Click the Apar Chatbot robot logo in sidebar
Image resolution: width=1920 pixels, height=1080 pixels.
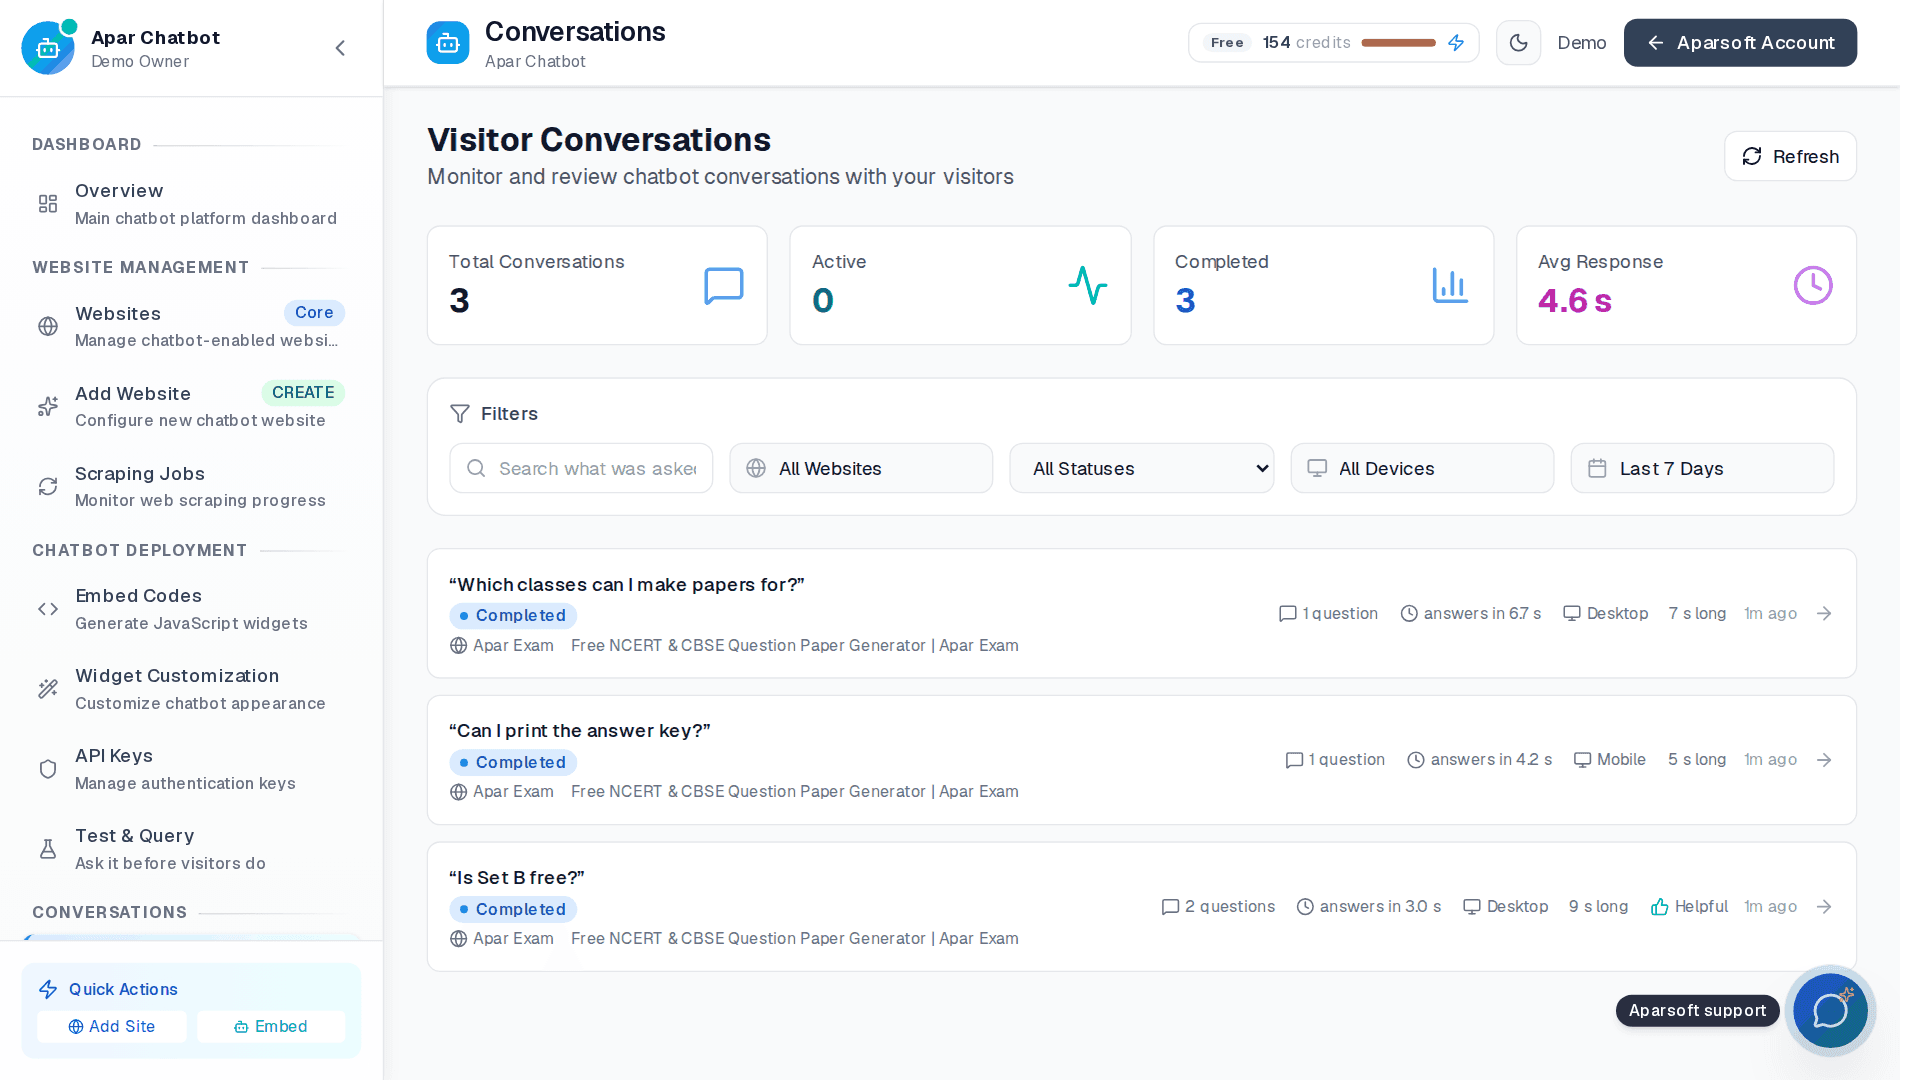click(x=47, y=47)
